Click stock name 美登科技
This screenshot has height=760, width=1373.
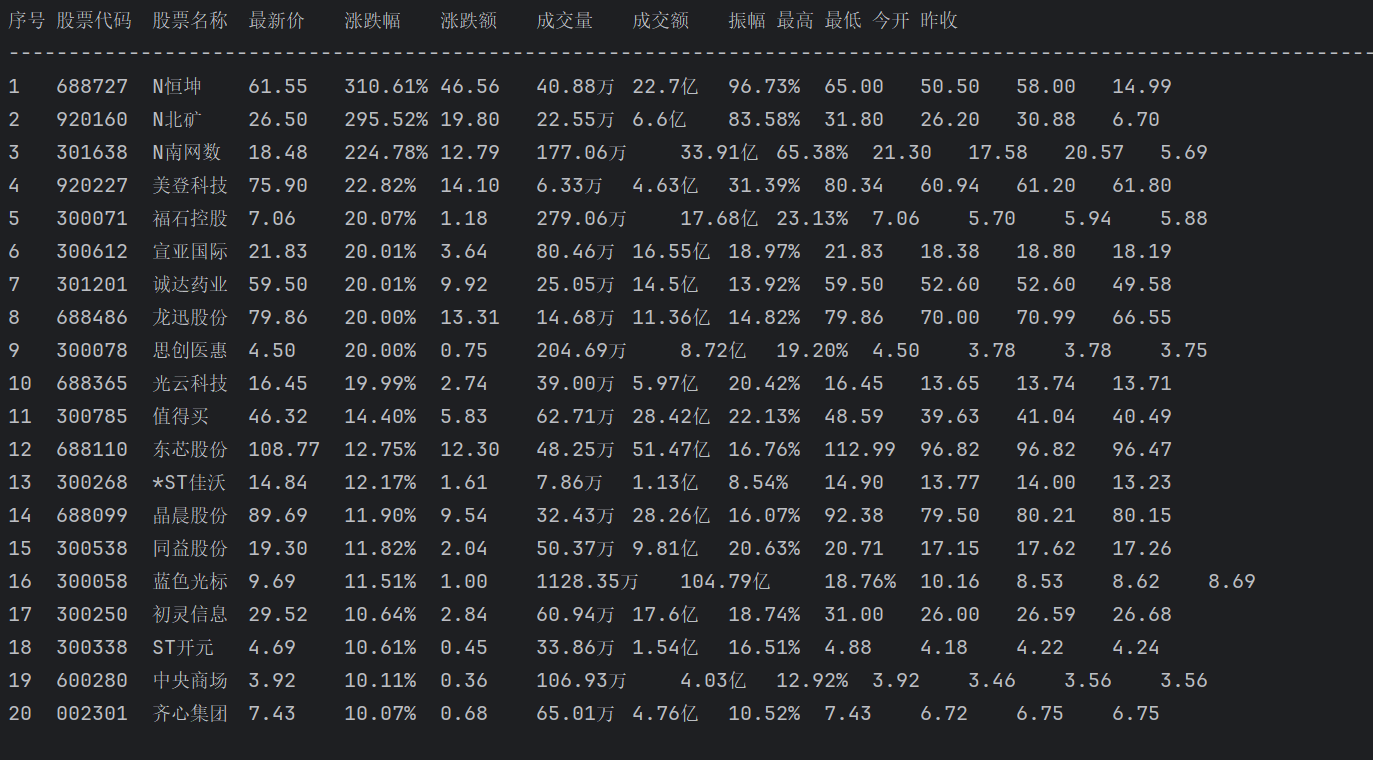[190, 186]
